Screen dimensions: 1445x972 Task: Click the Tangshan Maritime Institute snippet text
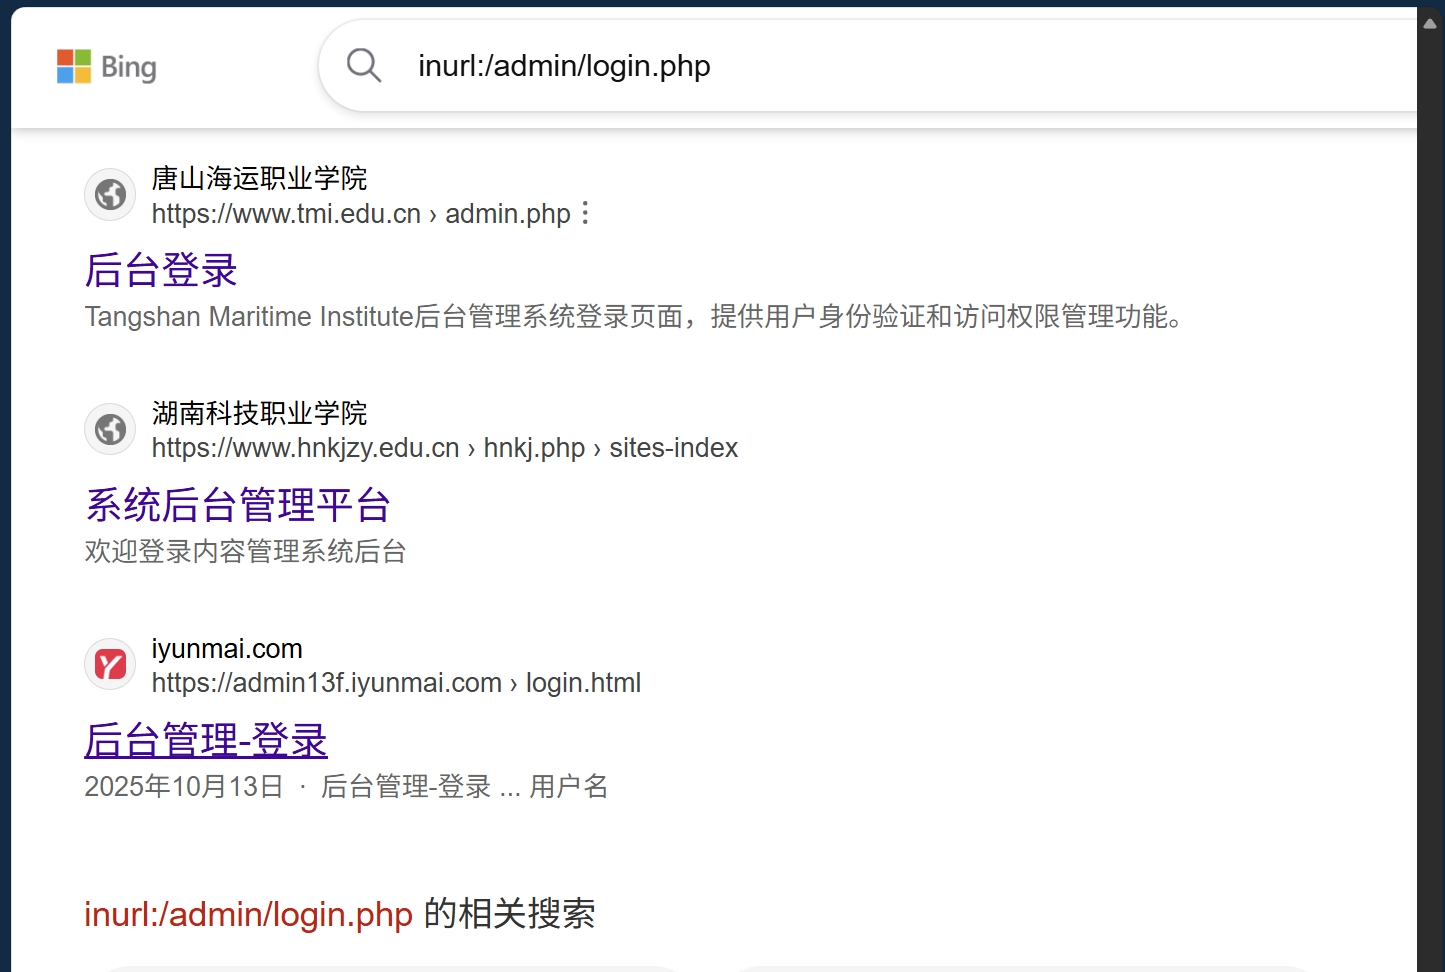[x=635, y=317]
